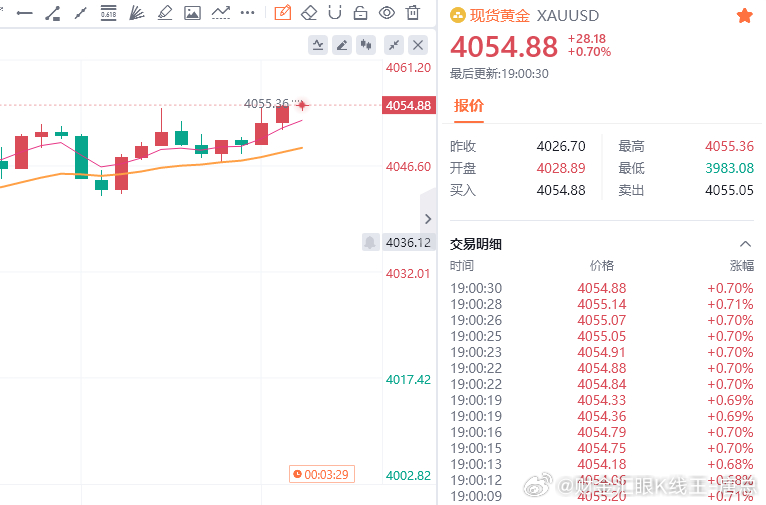Image resolution: width=766 pixels, height=505 pixels.
Task: Click the 买入 price 4054.88
Action: pos(561,190)
